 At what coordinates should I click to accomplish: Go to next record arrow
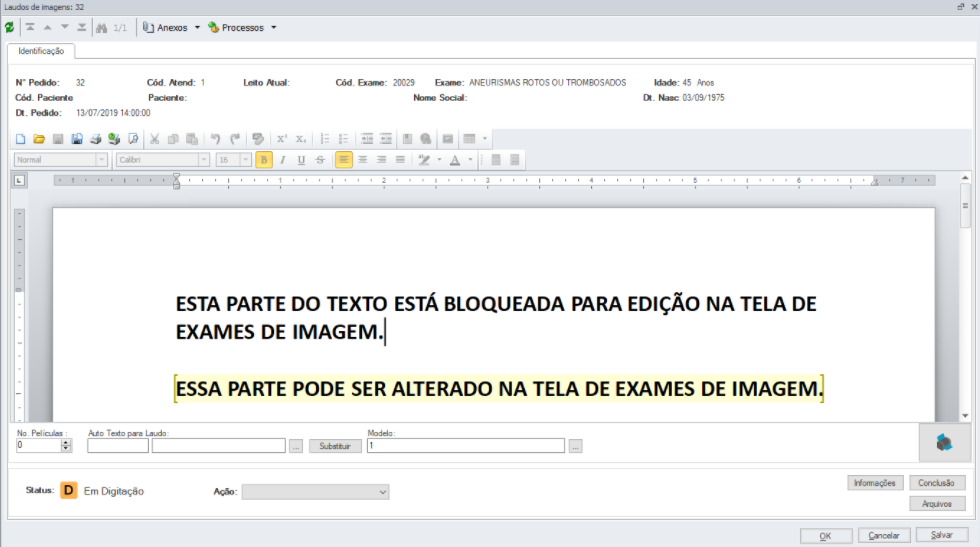point(65,28)
